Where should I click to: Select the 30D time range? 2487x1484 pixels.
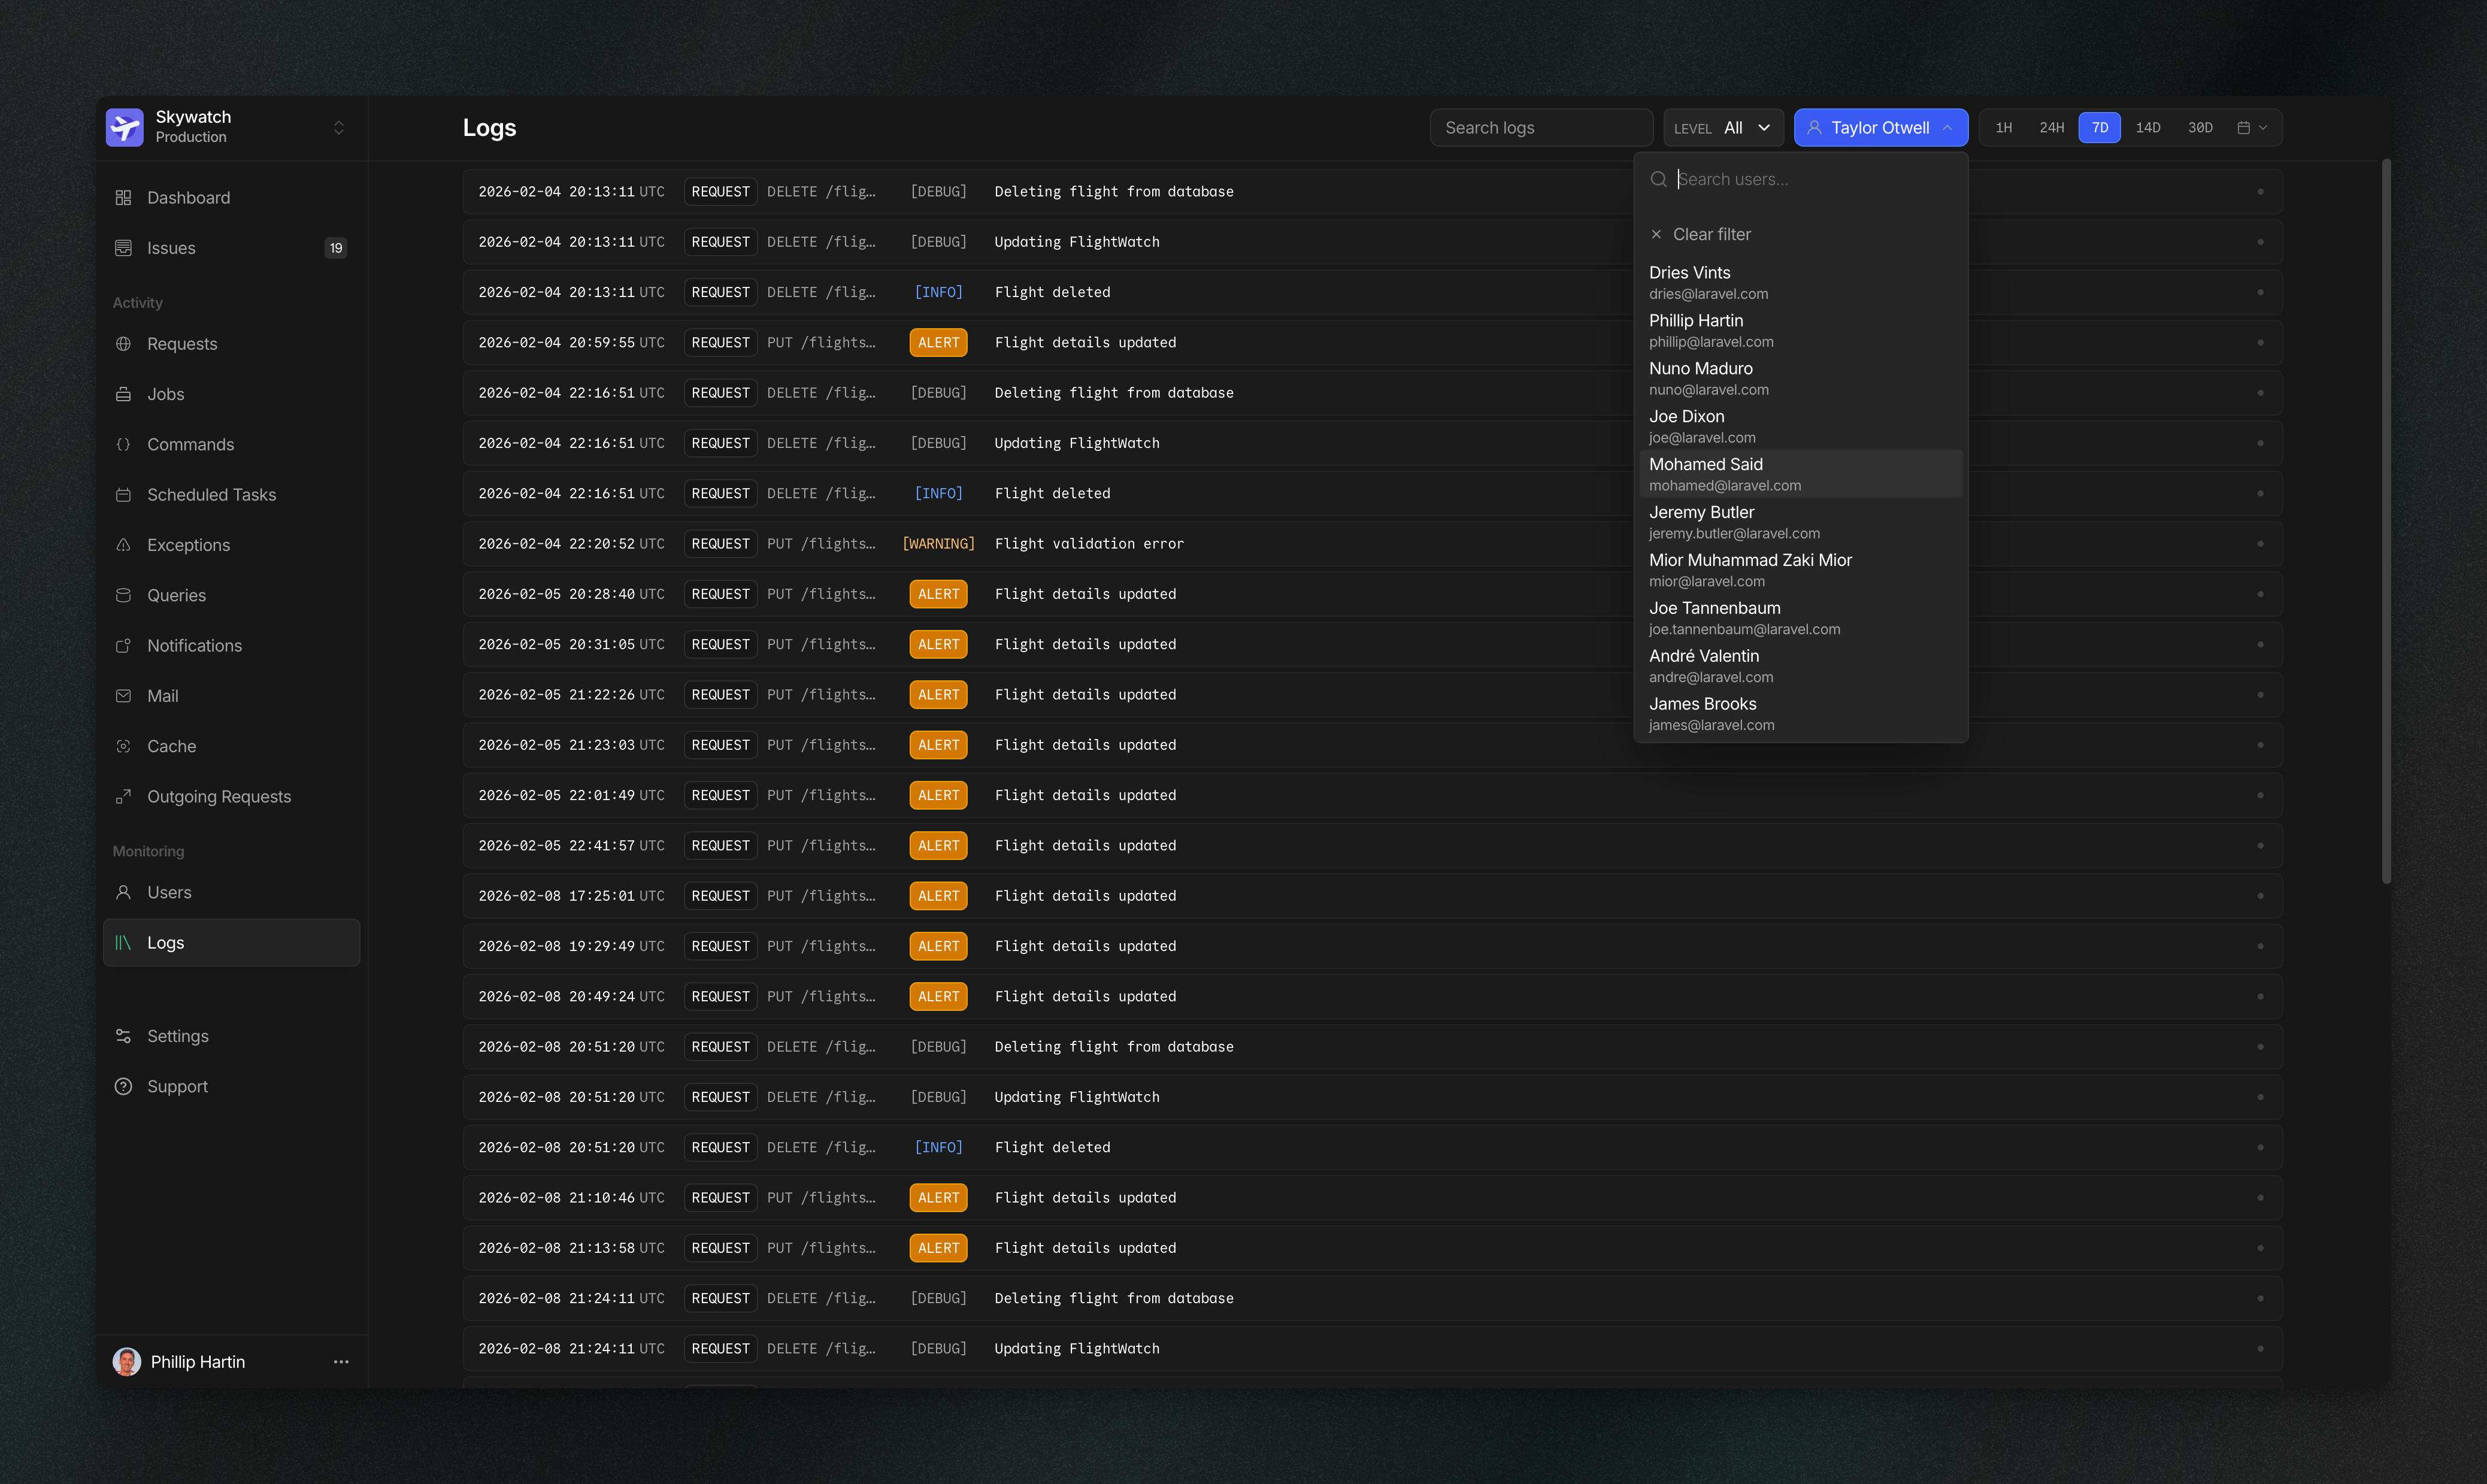pyautogui.click(x=2200, y=128)
